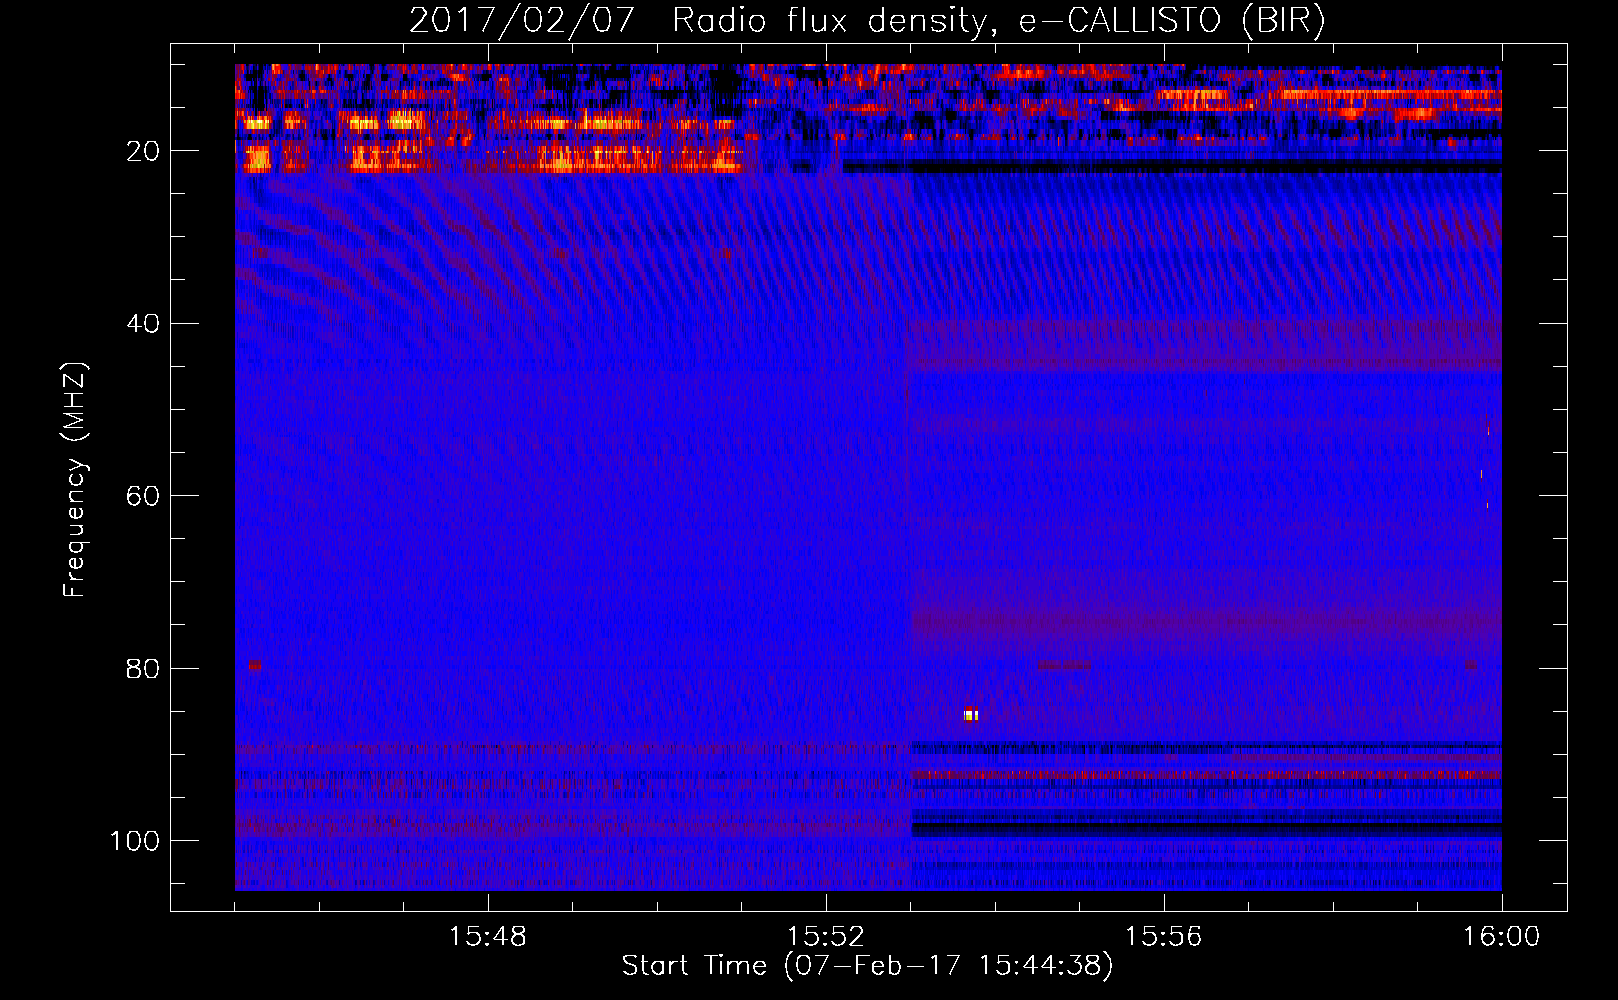Click the 'Start Time (07-Feb-17 15:44:38)' label

[867, 965]
